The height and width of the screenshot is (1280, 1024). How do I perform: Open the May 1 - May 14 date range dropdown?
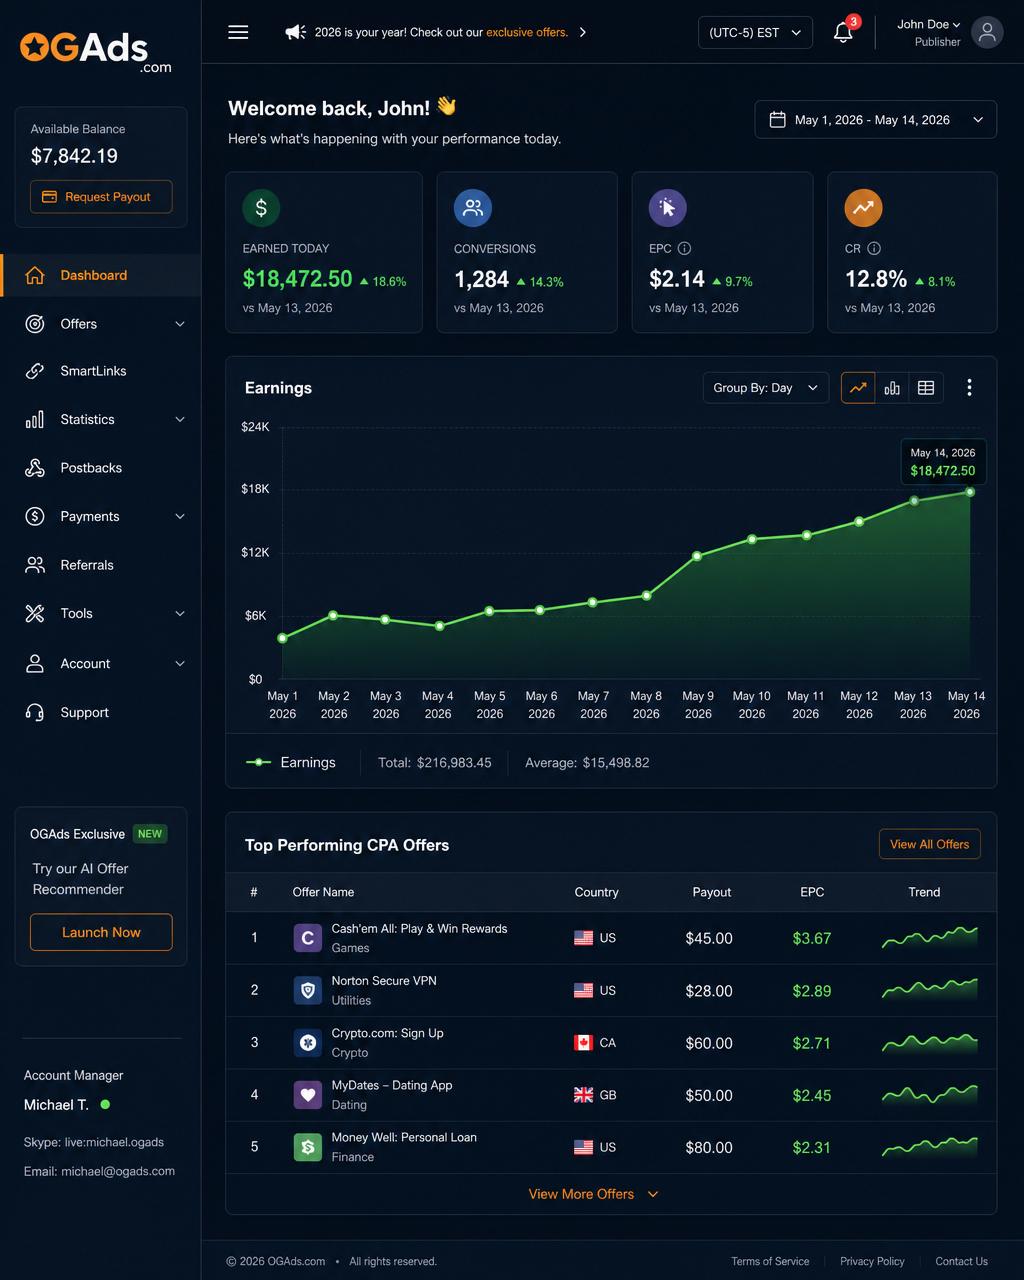tap(876, 120)
